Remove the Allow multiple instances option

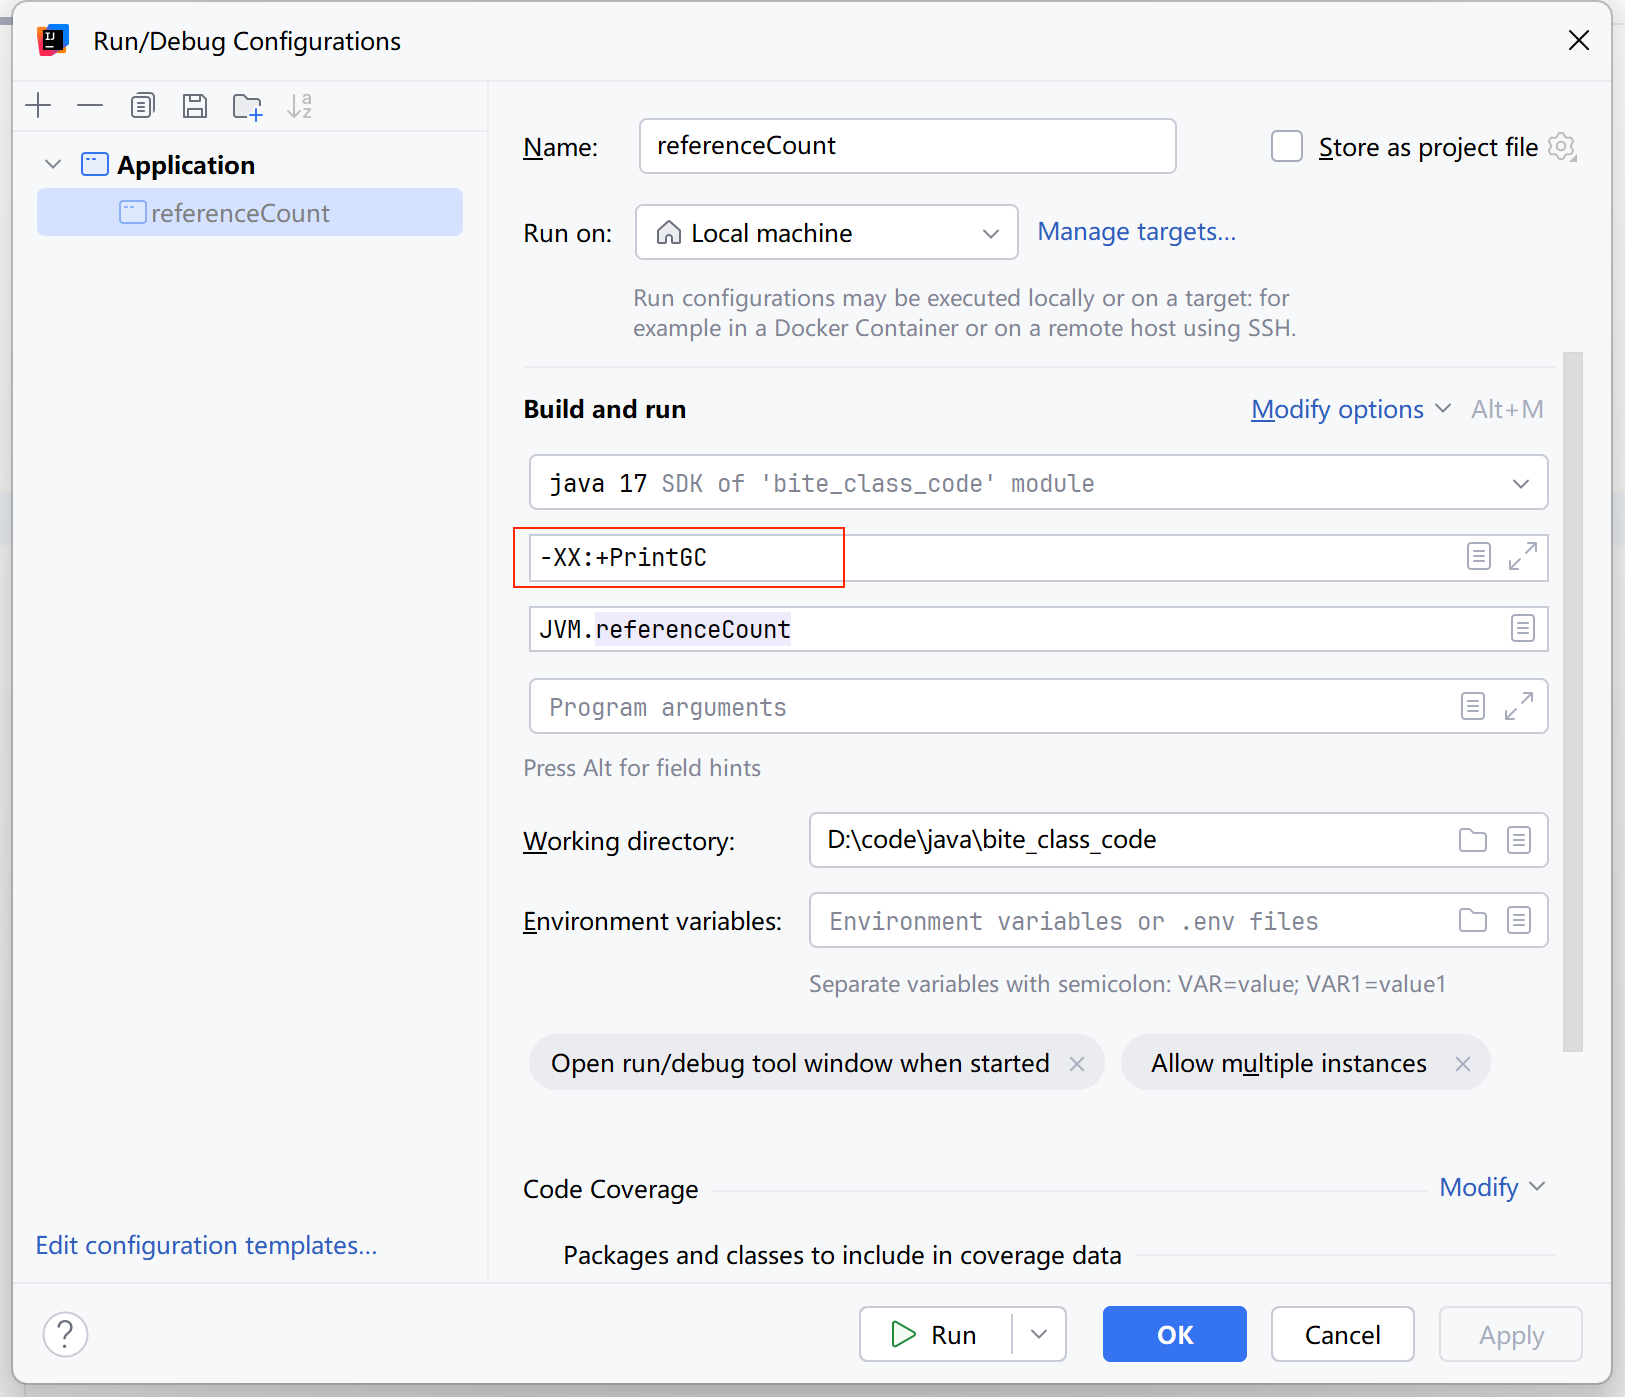[1463, 1064]
